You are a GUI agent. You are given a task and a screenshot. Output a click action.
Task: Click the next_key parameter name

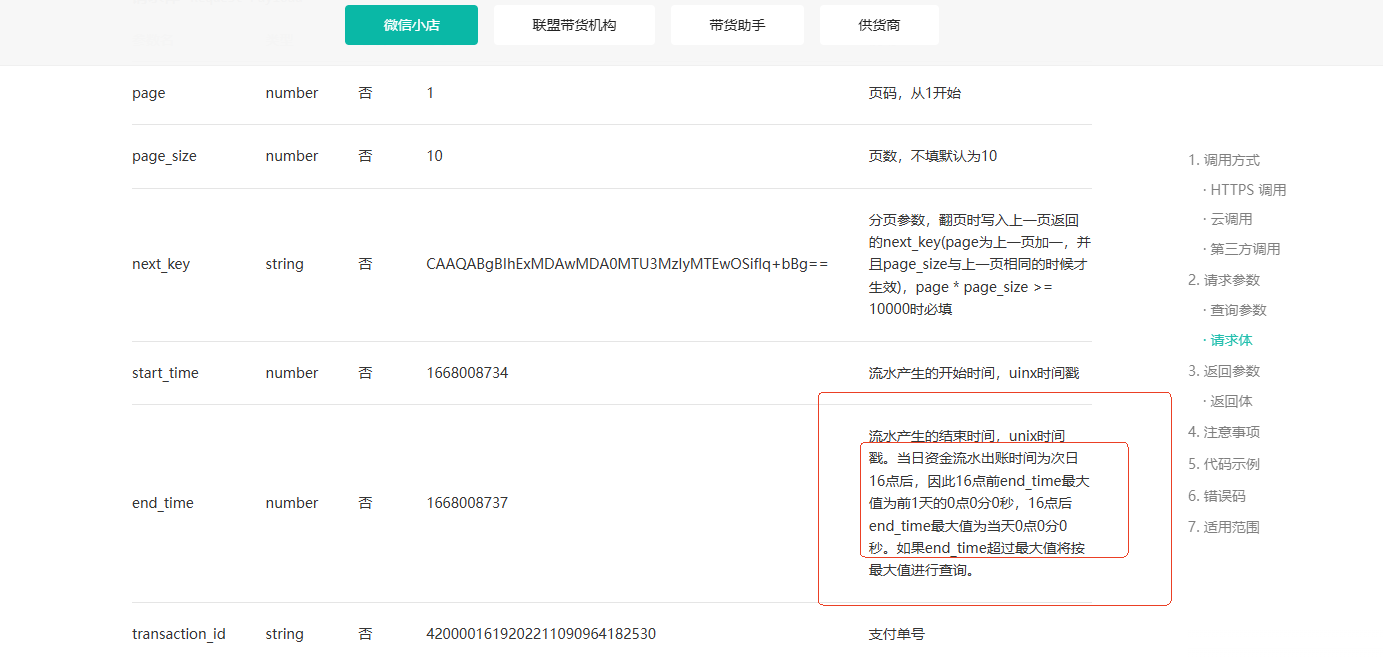coord(161,264)
